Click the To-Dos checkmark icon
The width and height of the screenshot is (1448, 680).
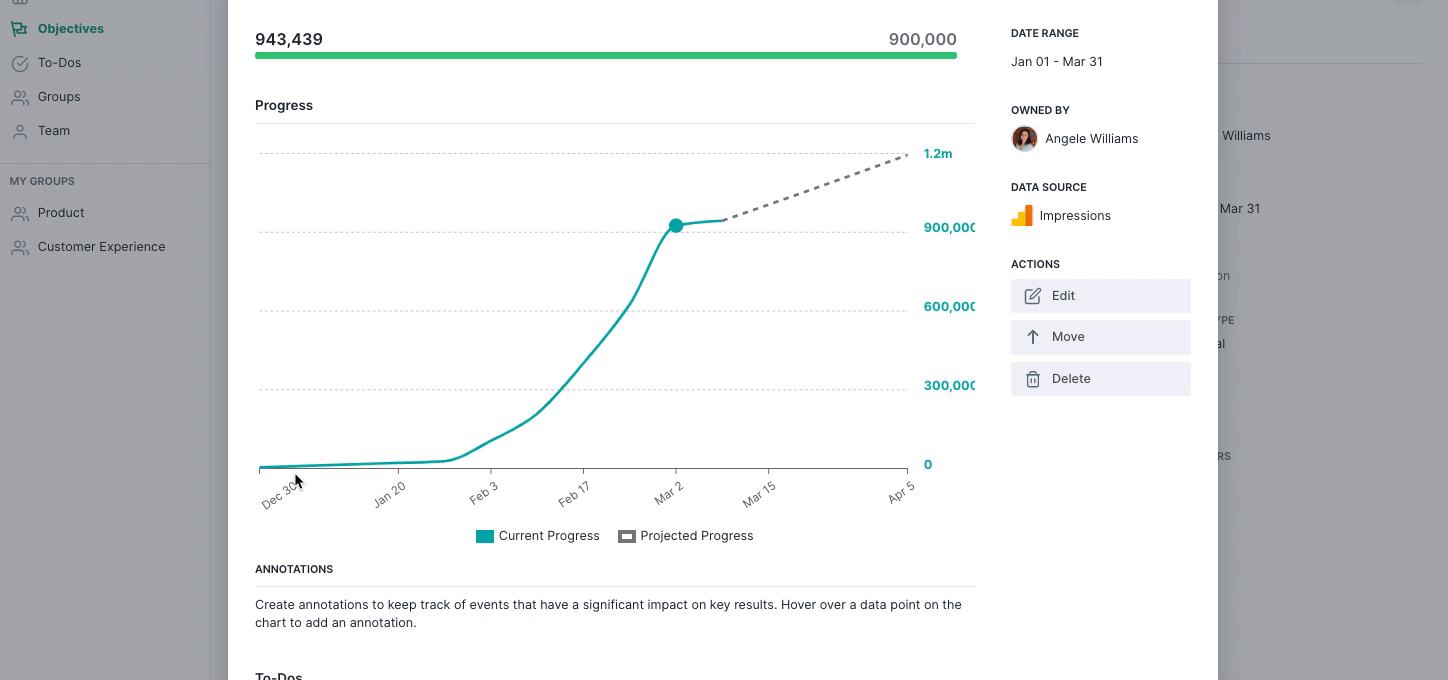[x=19, y=63]
